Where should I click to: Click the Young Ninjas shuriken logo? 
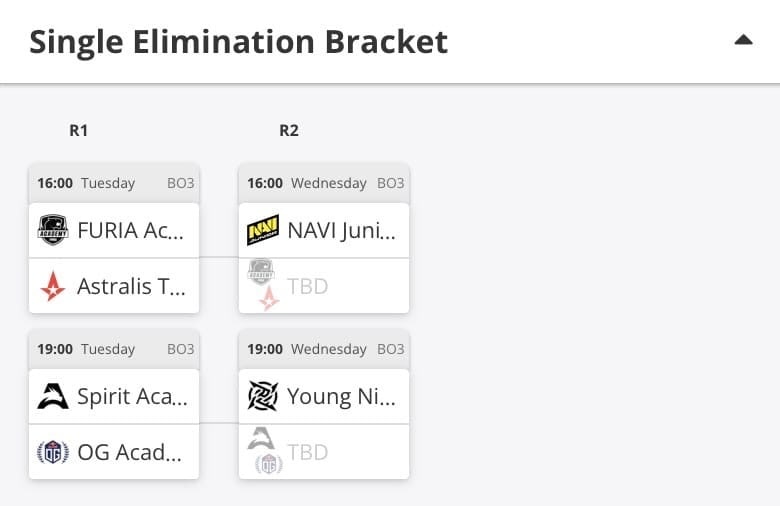(x=263, y=396)
